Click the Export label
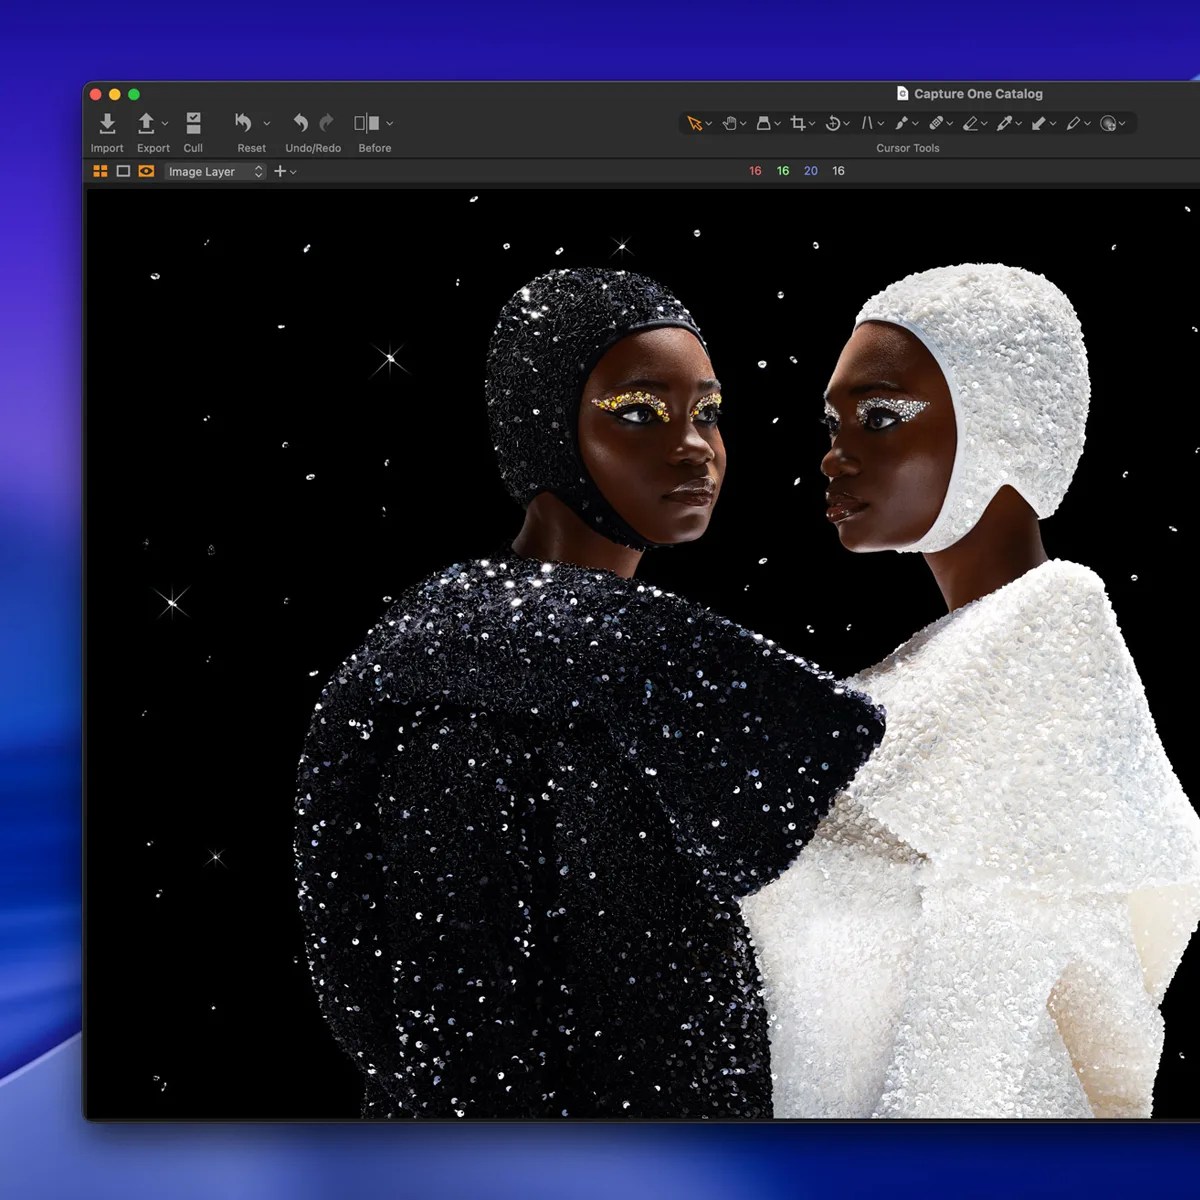Viewport: 1200px width, 1200px height. coord(153,148)
